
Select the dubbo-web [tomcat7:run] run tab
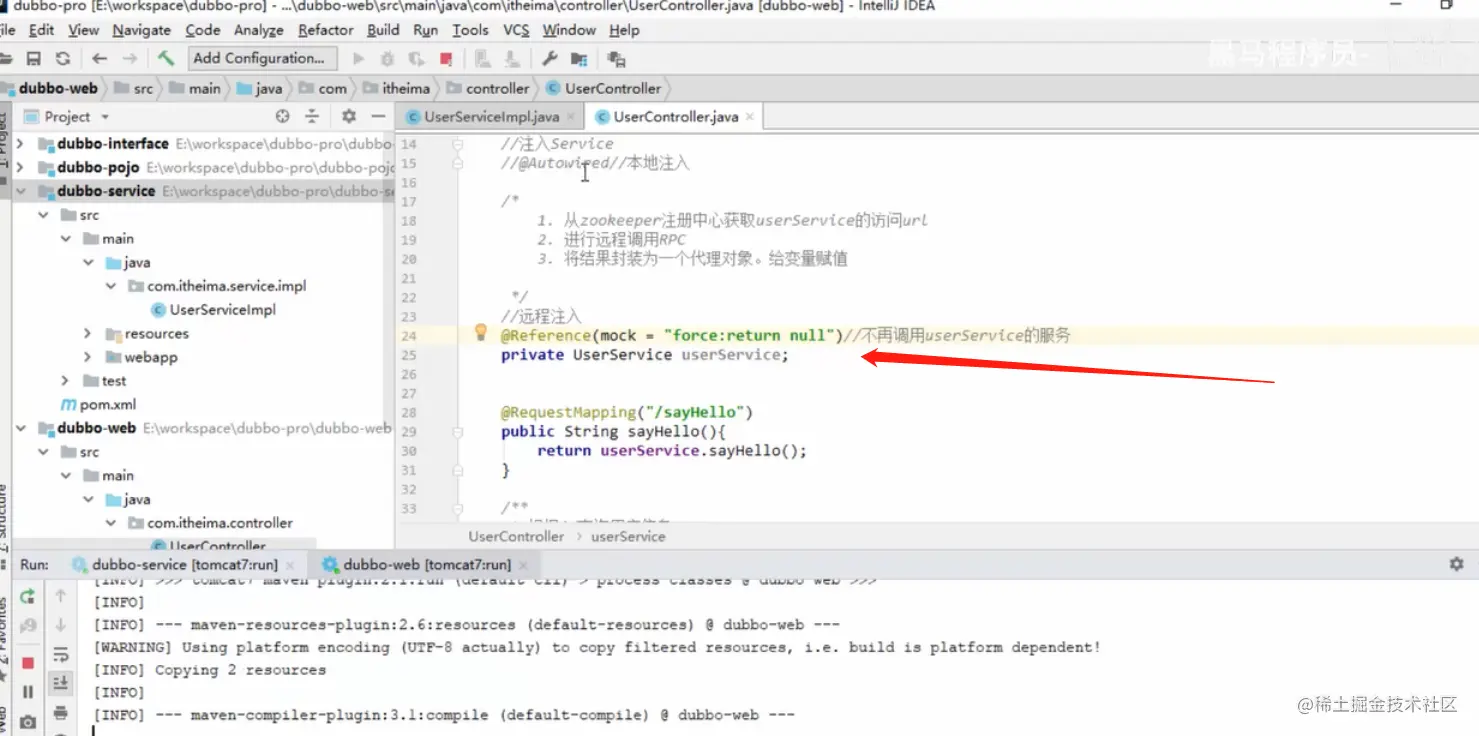point(426,565)
